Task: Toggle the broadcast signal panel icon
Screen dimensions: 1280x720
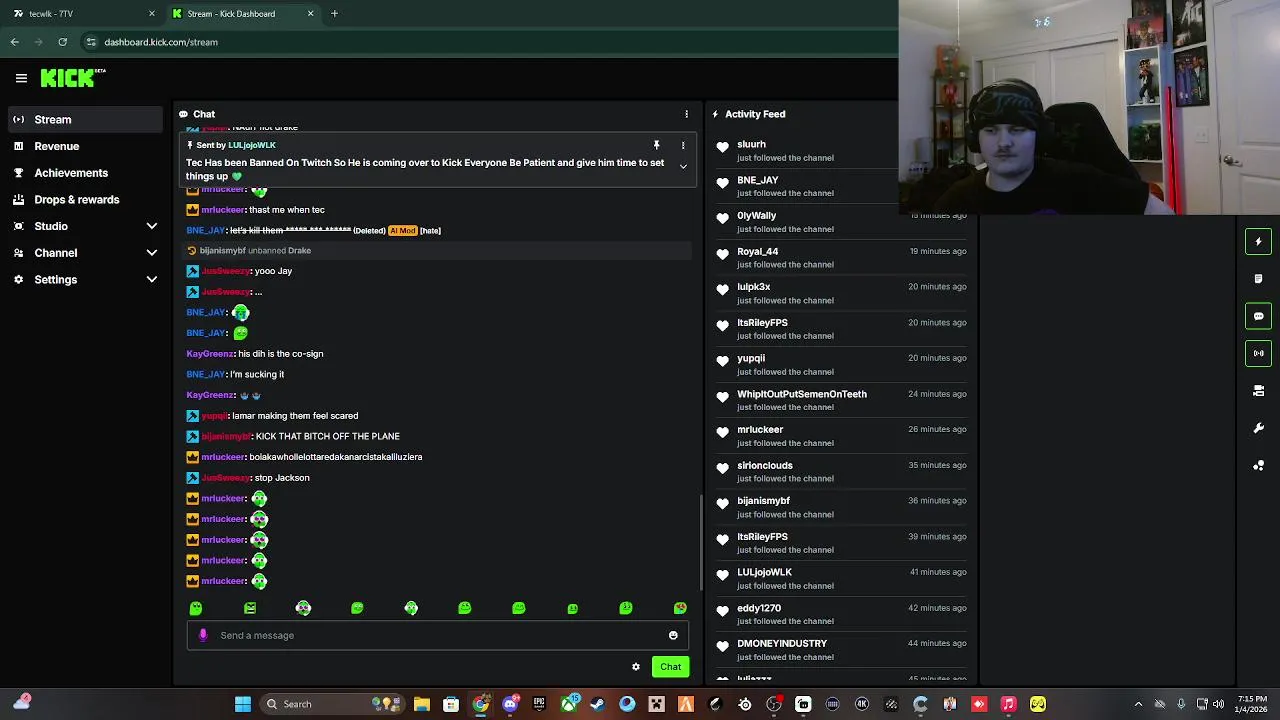Action: 1258,353
